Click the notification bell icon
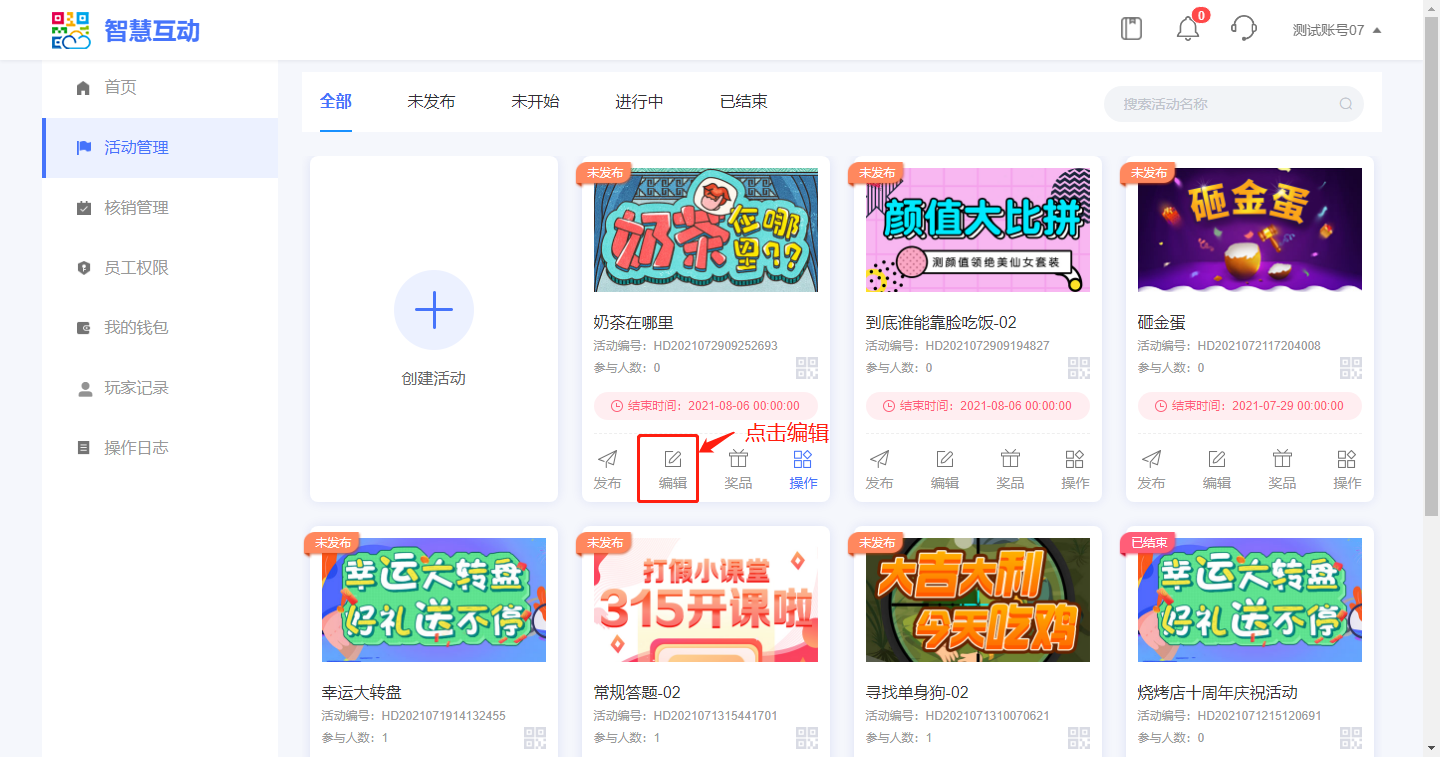 [x=1187, y=29]
